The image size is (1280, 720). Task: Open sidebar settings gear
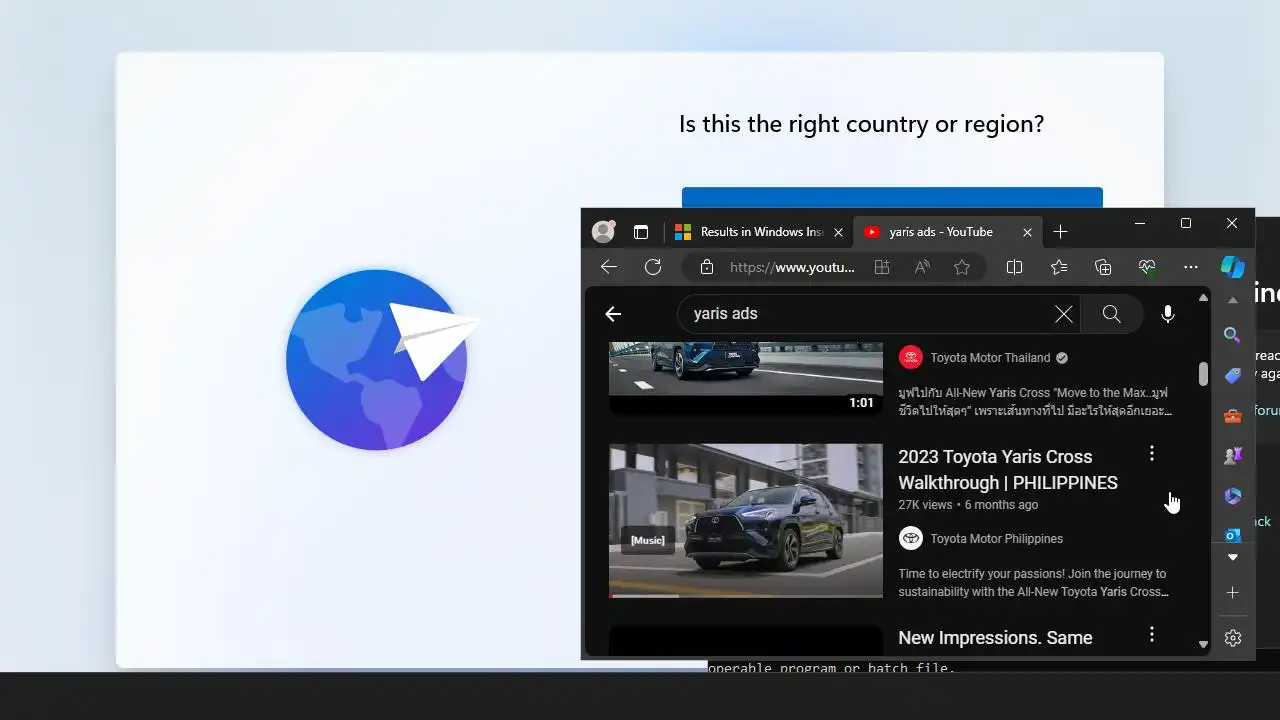click(1233, 638)
